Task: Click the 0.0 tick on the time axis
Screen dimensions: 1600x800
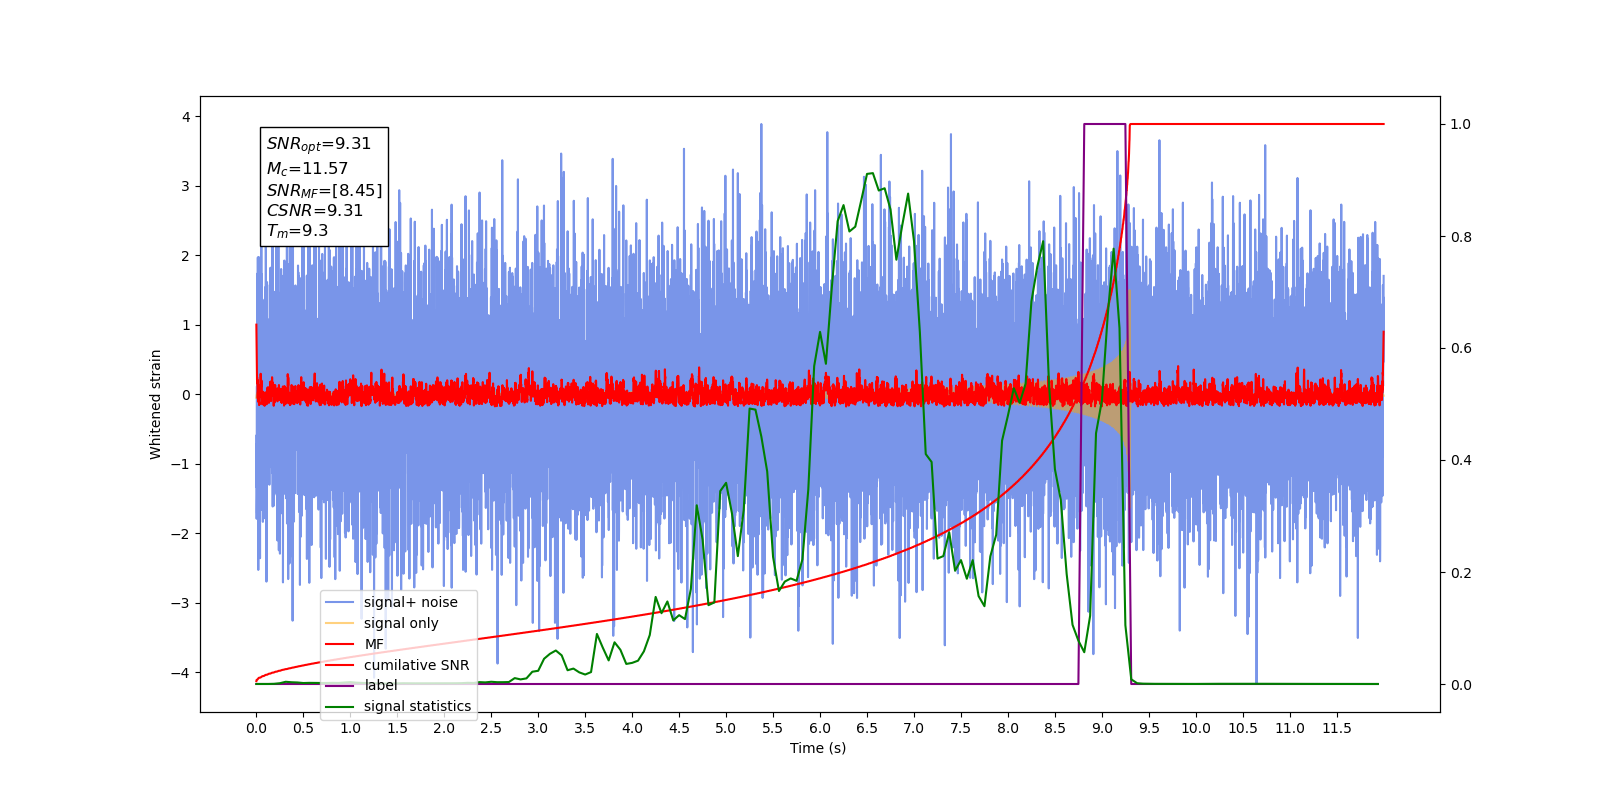Action: [256, 728]
